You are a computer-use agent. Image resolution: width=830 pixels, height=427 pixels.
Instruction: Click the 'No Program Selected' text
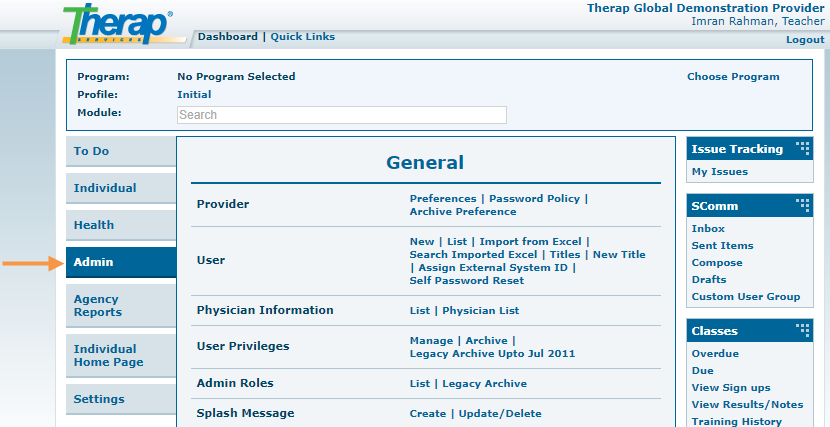tap(236, 77)
